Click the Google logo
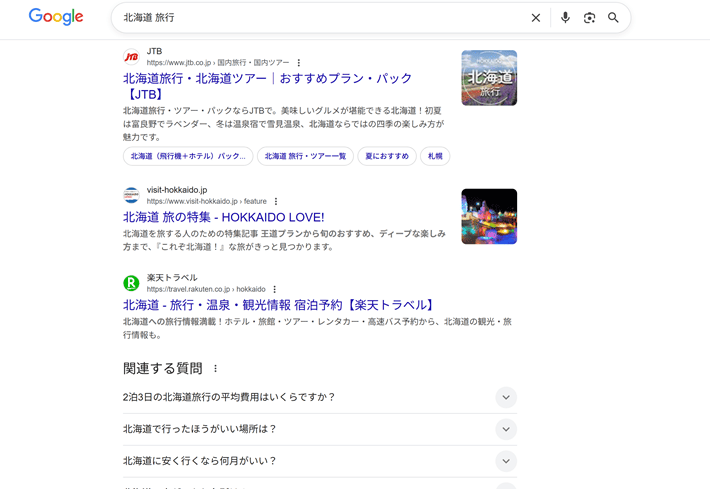 click(56, 17)
